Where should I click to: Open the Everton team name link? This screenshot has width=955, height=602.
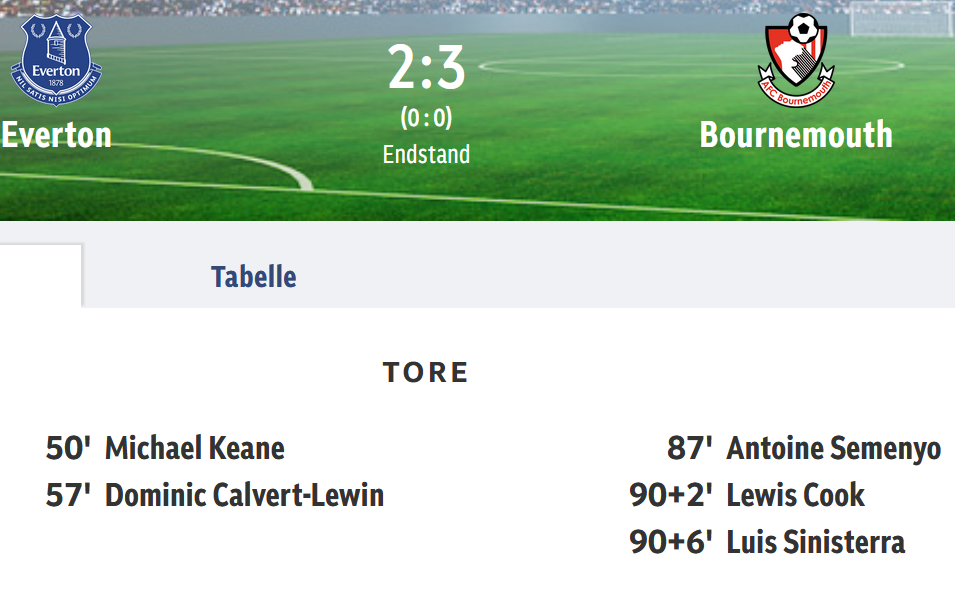coord(57,134)
